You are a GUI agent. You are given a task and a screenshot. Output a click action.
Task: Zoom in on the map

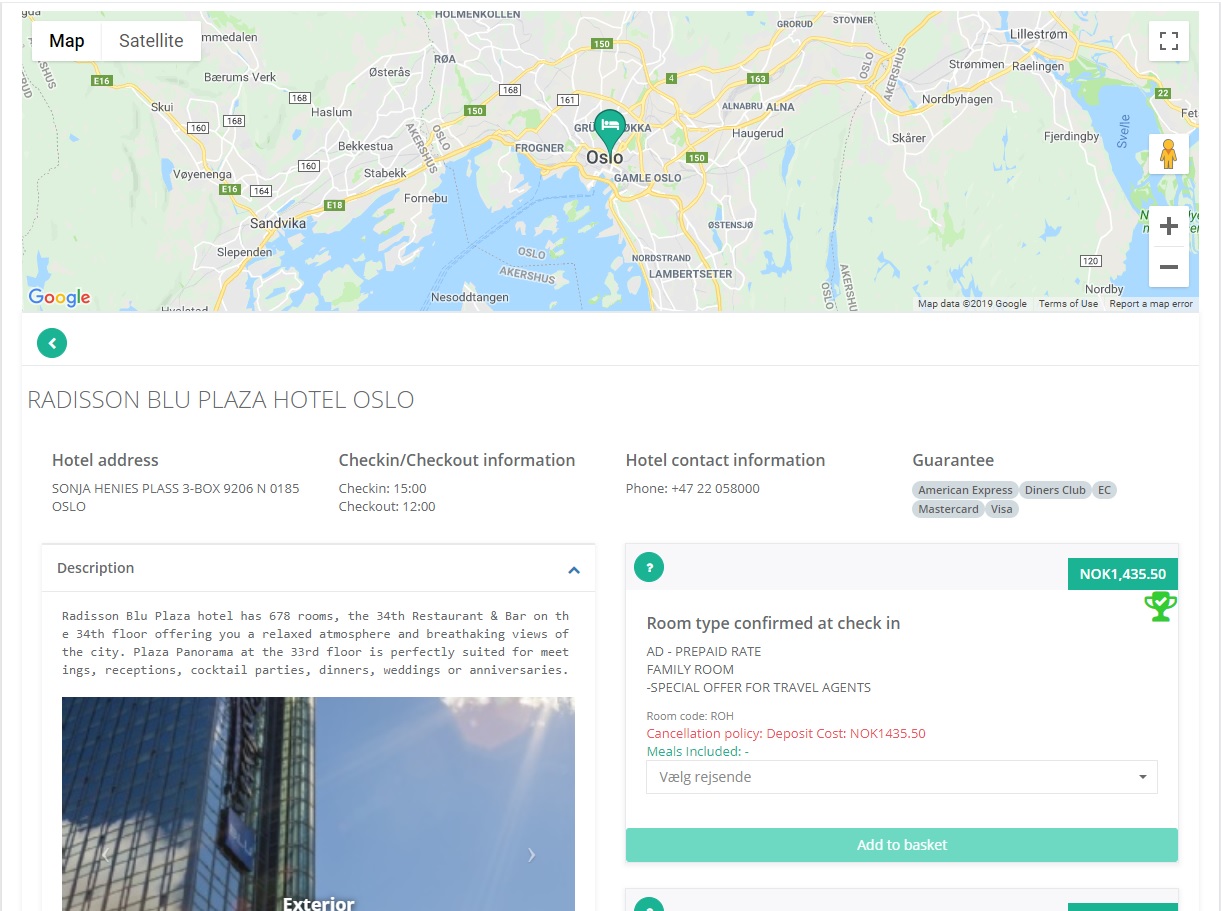pyautogui.click(x=1168, y=227)
